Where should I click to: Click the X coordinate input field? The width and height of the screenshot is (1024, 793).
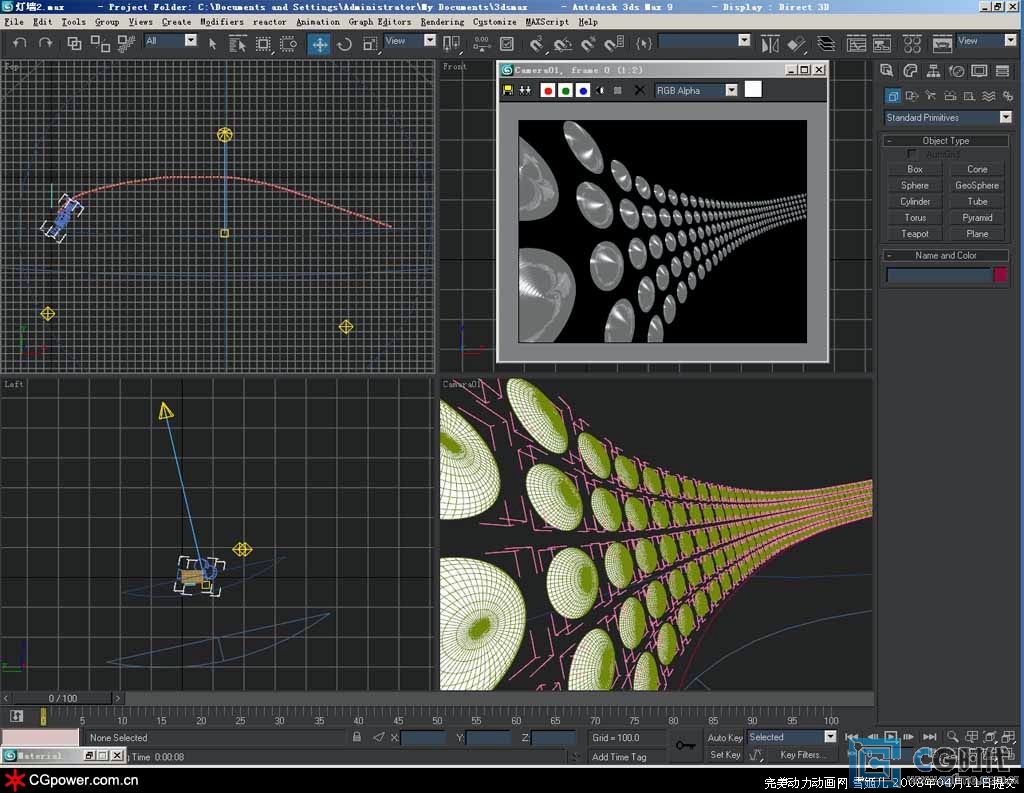tap(423, 737)
